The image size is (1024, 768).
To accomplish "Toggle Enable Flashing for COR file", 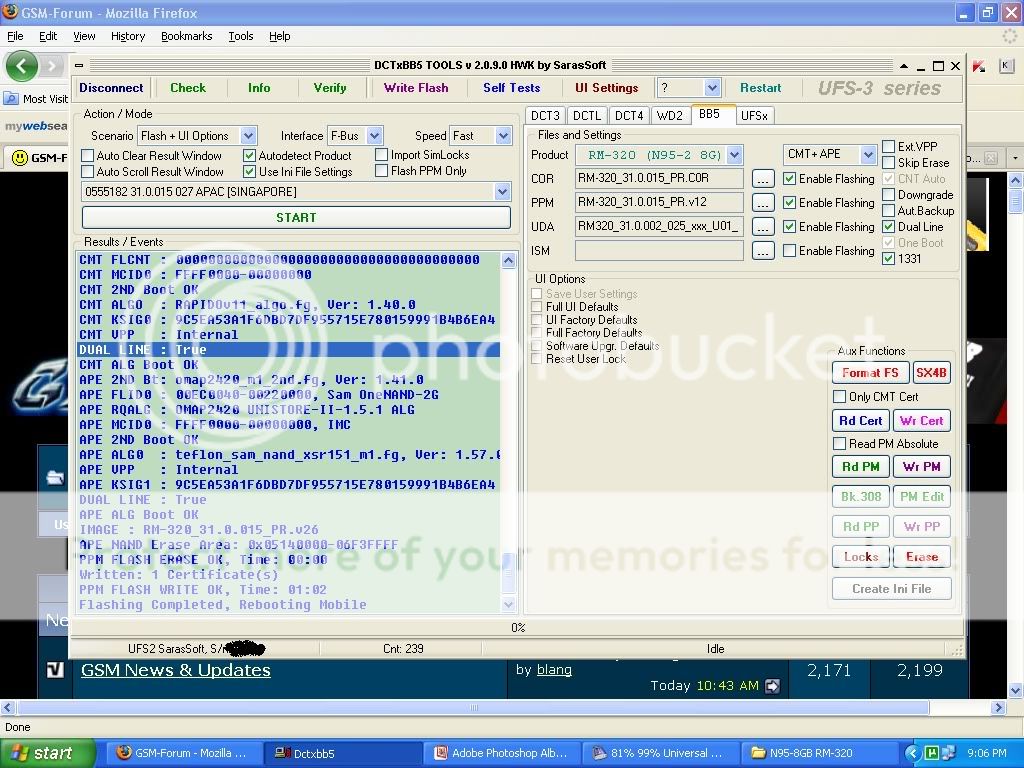I will coord(789,178).
